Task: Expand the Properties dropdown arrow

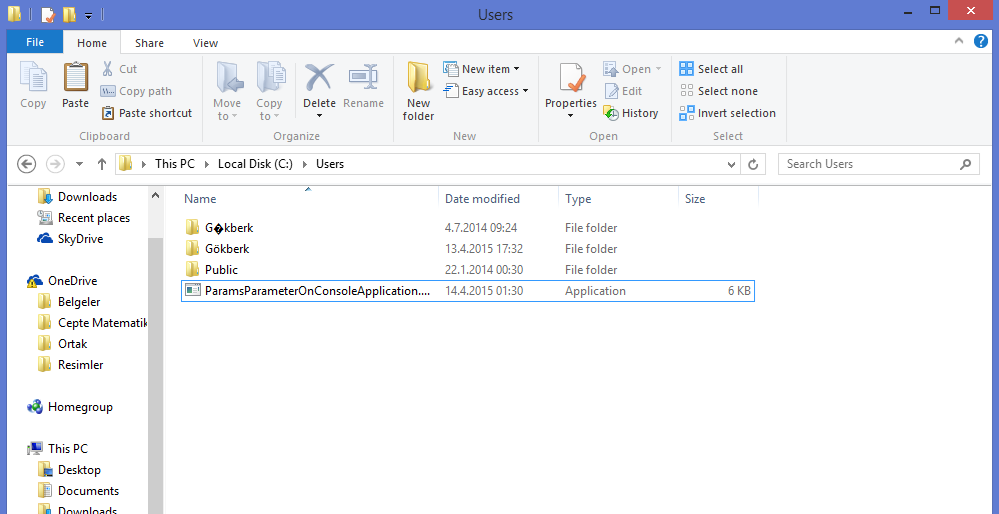Action: coord(571,115)
